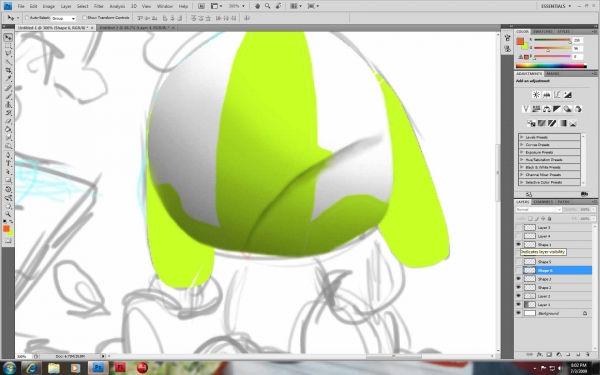Select the Rectangular Marquee tool
Screen dimensions: 600x375
tap(8, 46)
